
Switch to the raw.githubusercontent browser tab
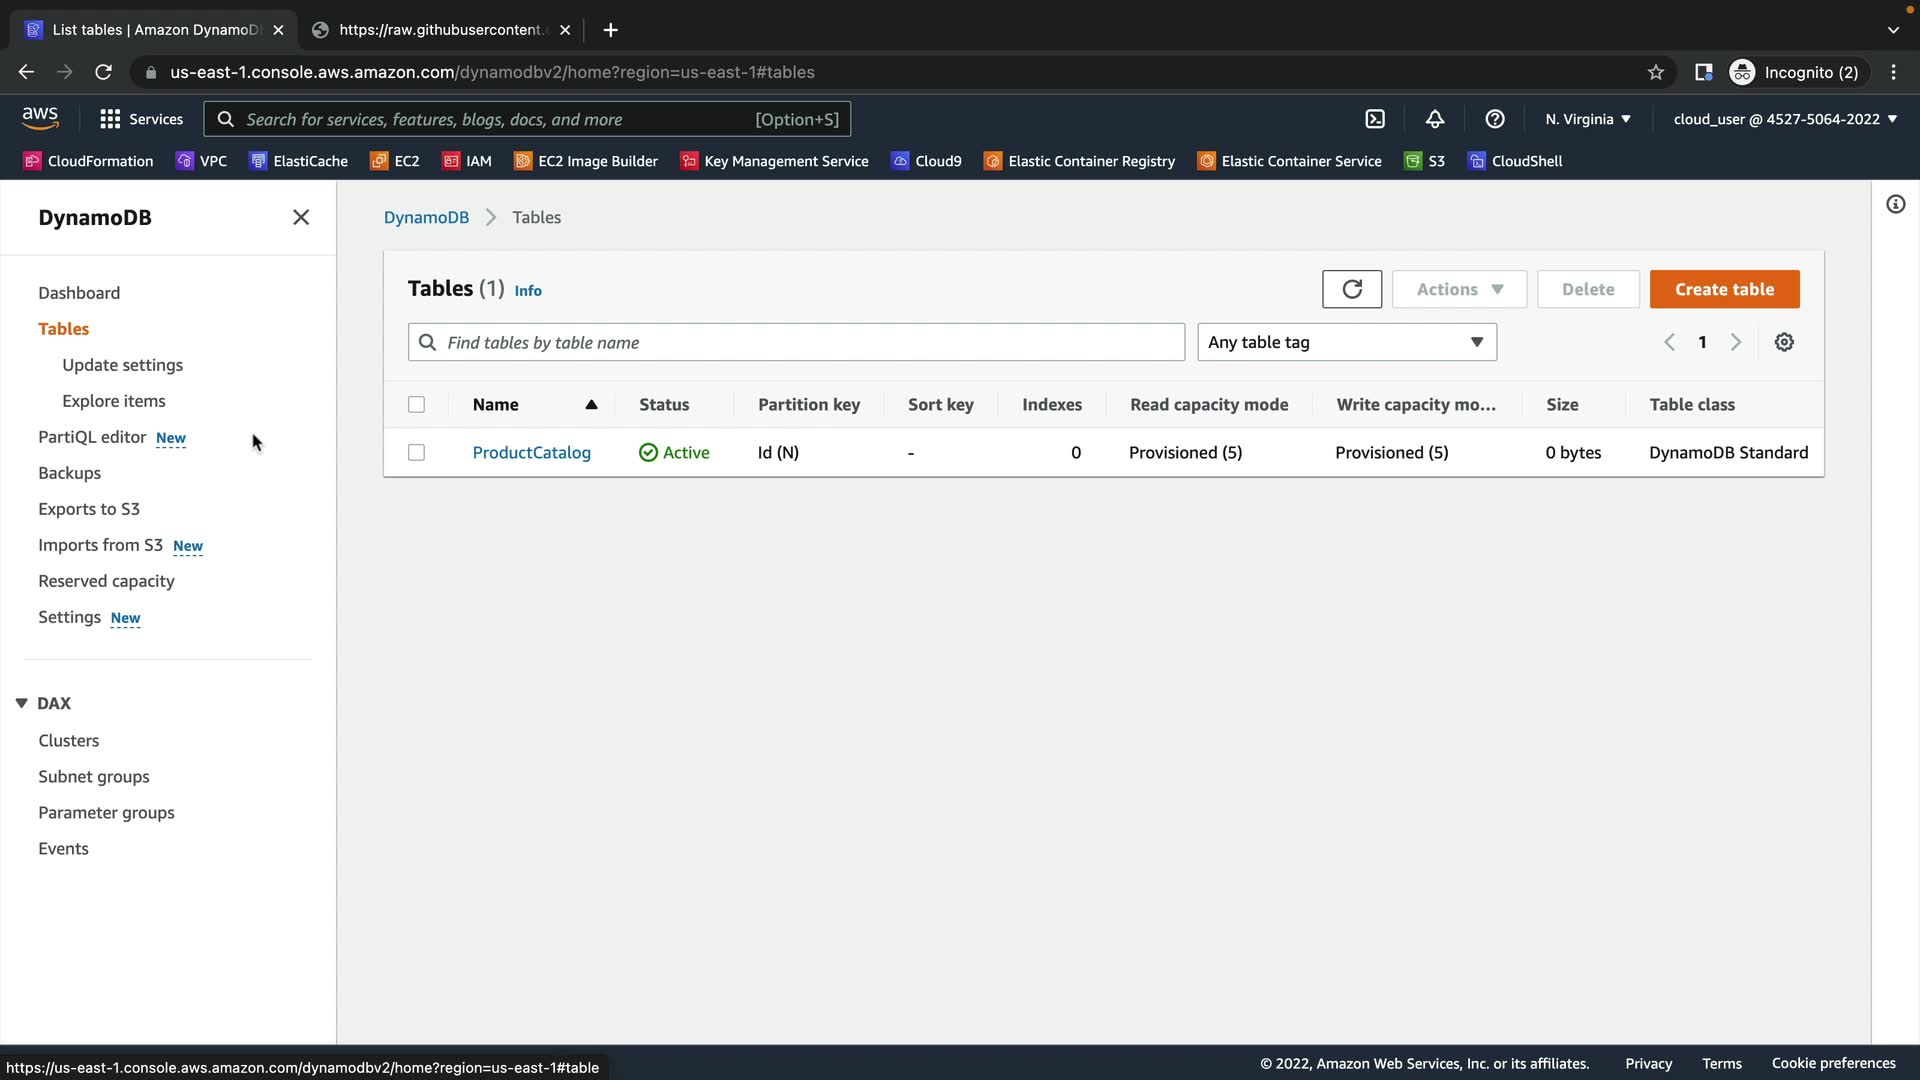440,30
